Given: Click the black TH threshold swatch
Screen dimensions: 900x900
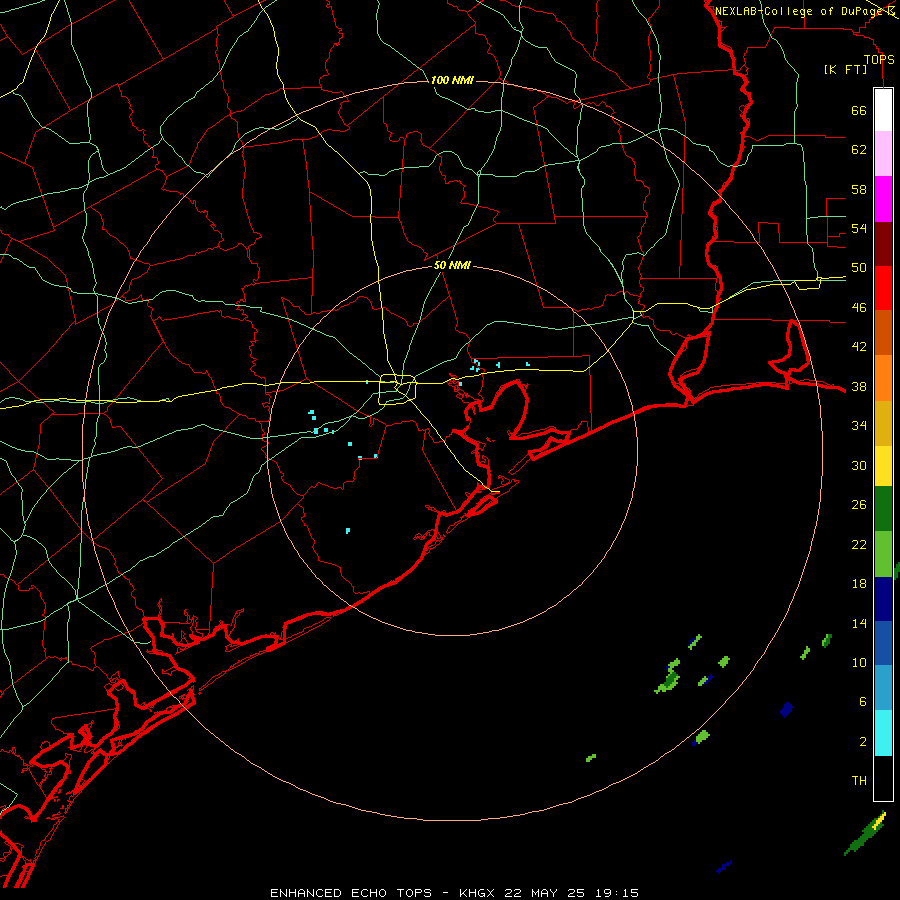Looking at the screenshot, I should (x=883, y=778).
